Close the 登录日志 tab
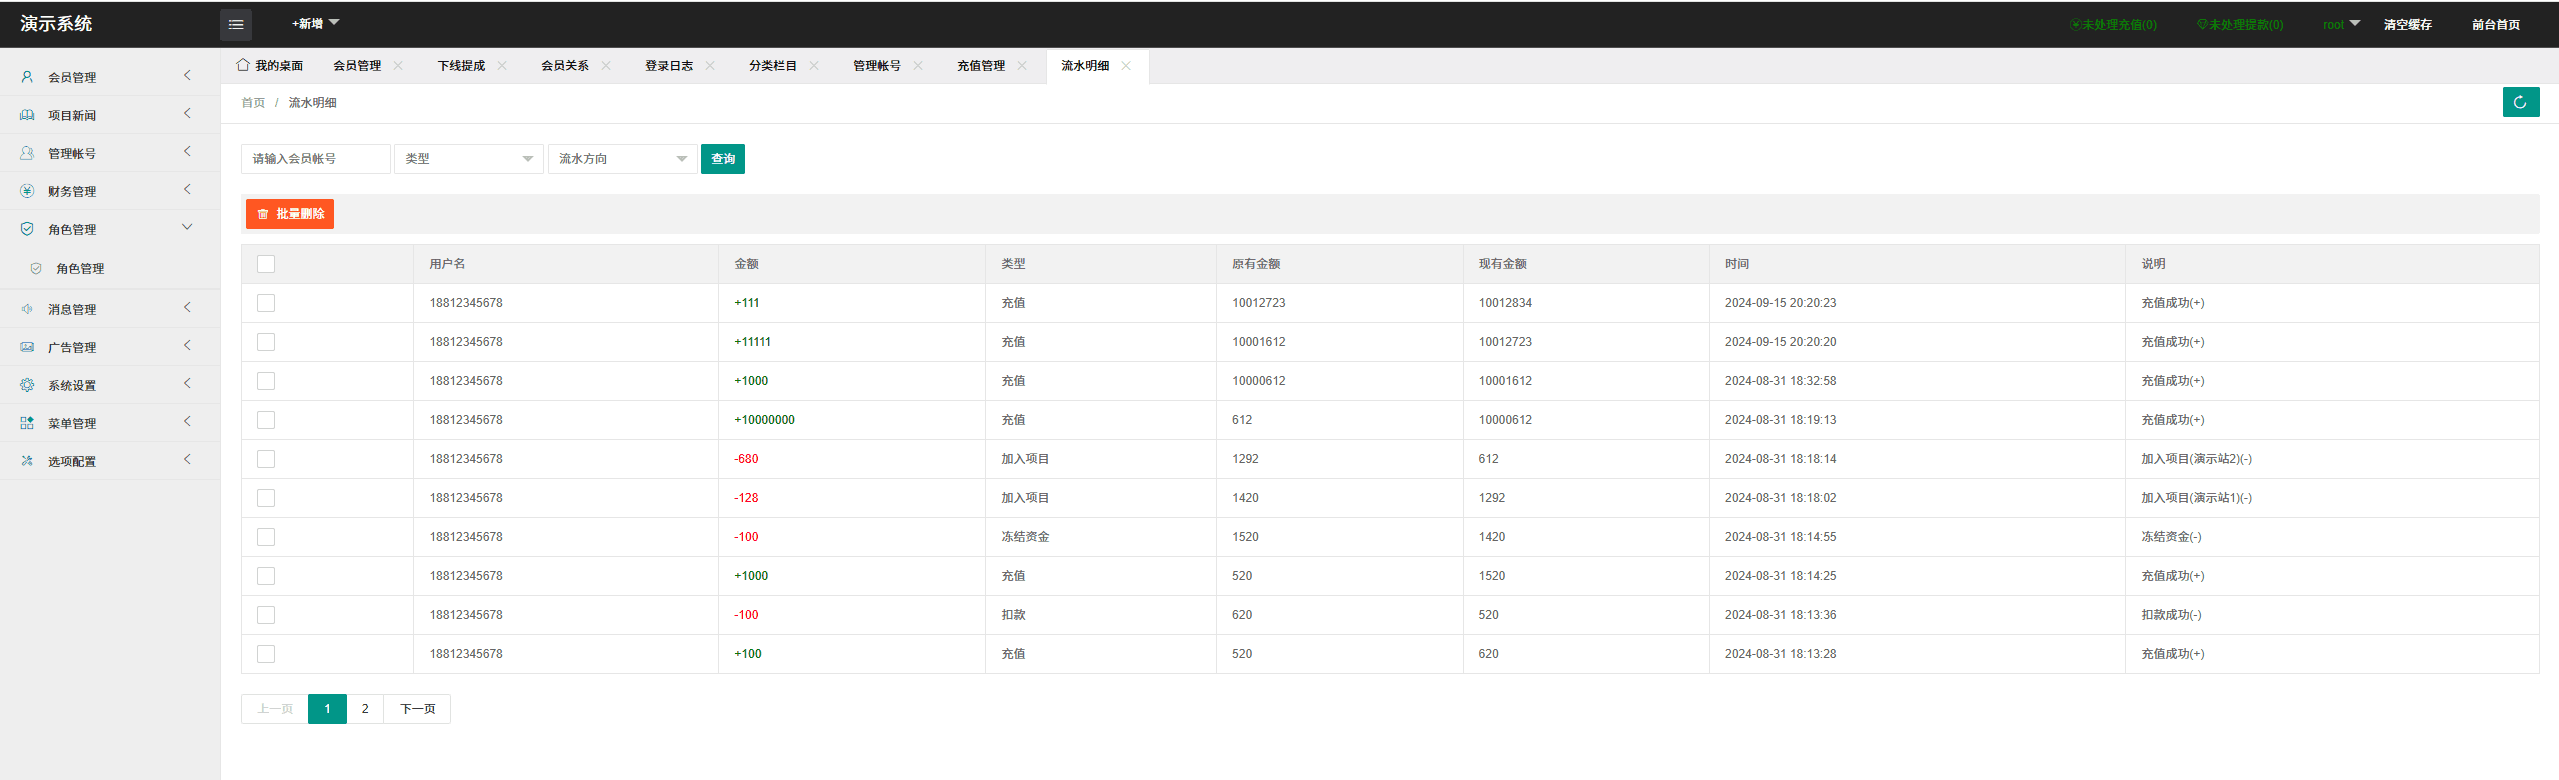This screenshot has width=2559, height=780. pyautogui.click(x=710, y=66)
